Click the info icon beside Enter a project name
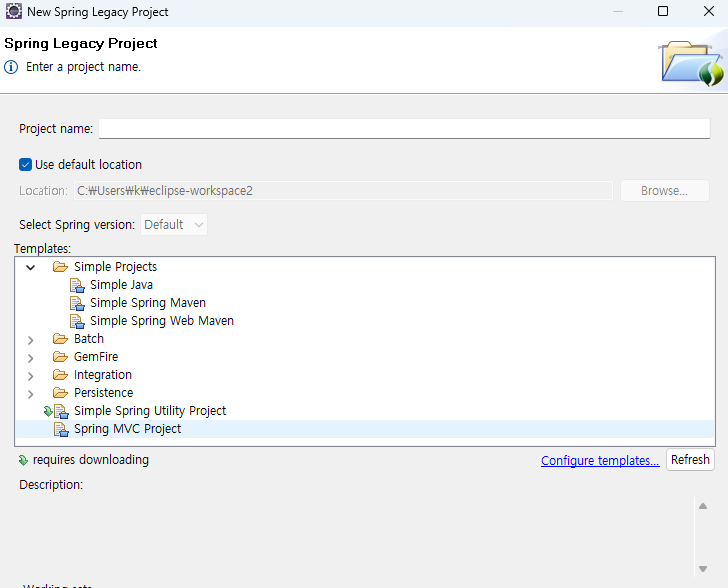Screen dimensions: 728x588 11,67
